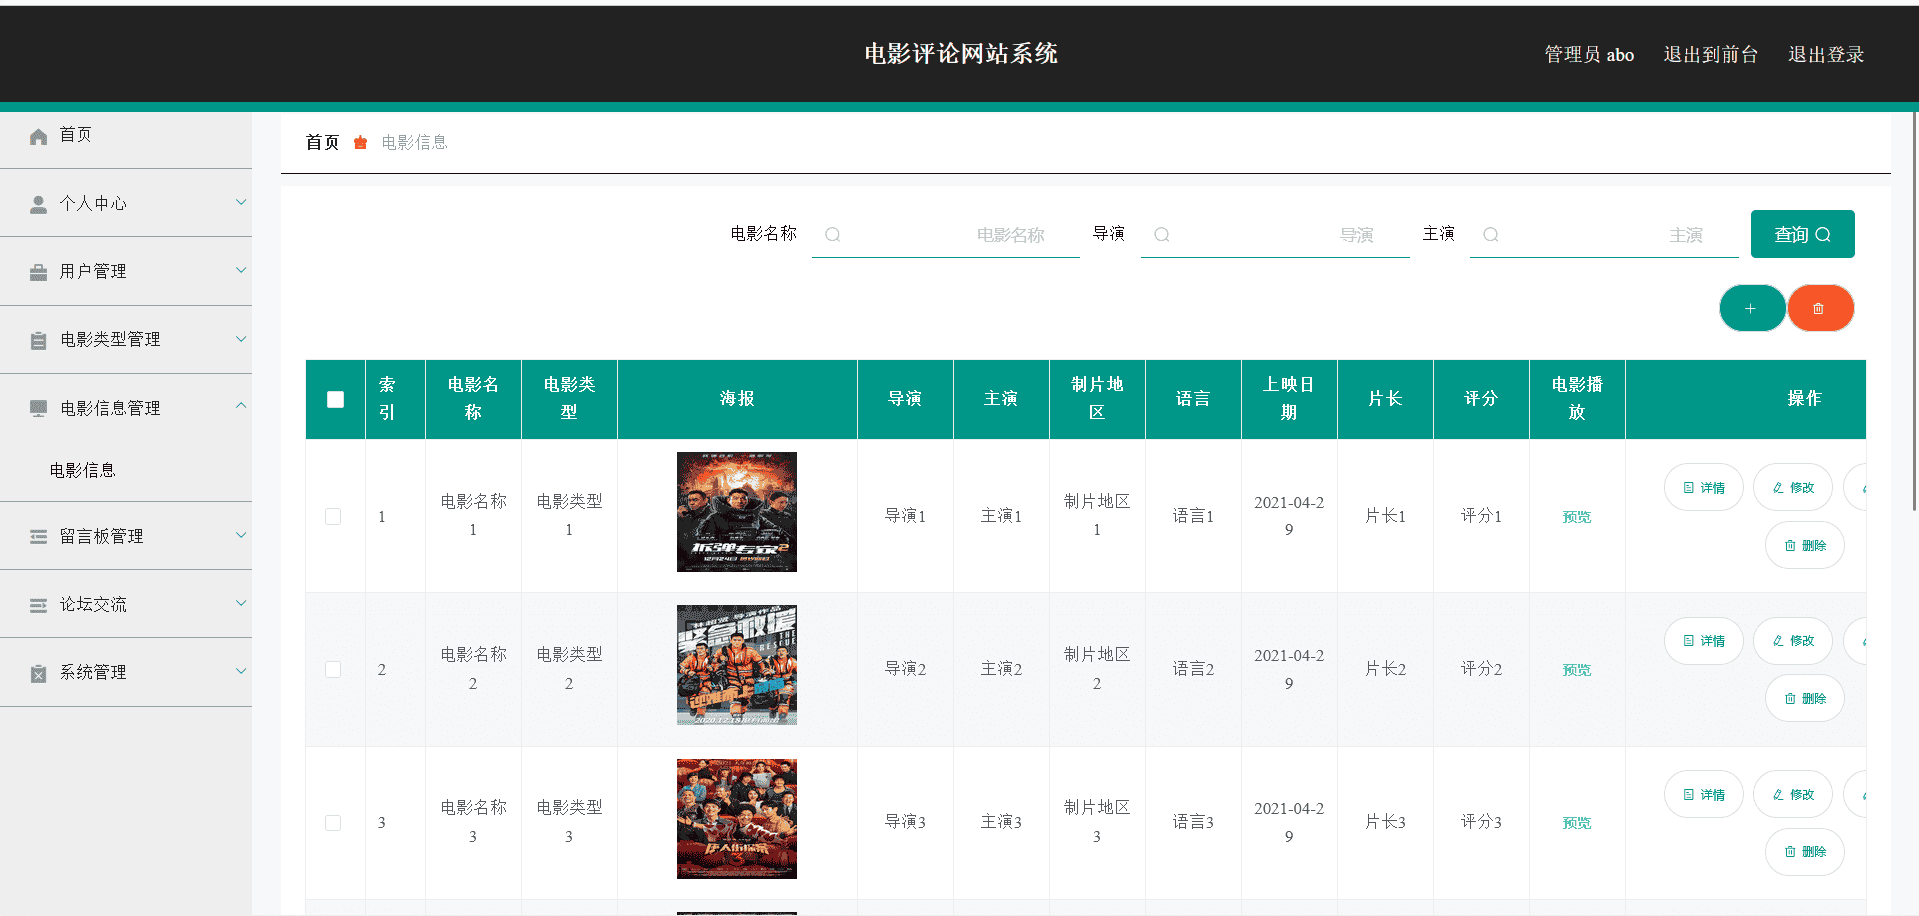Check the row 3 checkbox
The width and height of the screenshot is (1919, 916).
pos(333,822)
